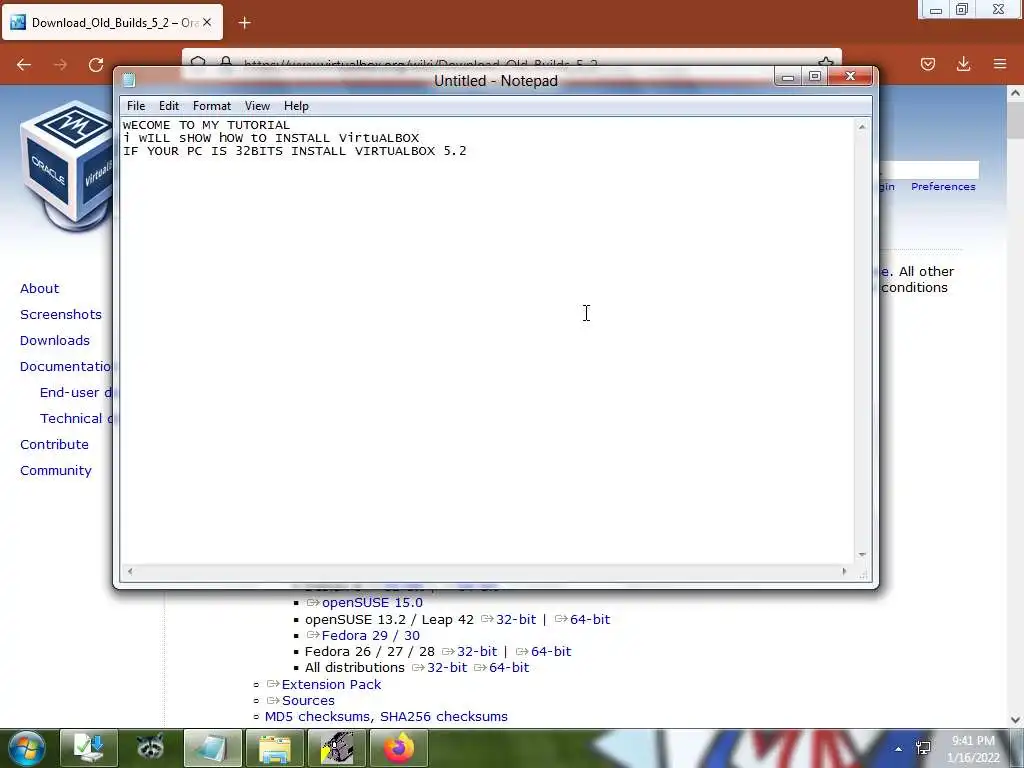Image resolution: width=1024 pixels, height=768 pixels.
Task: Click Fedora 26/27/28 32-bit link
Action: click(x=477, y=652)
